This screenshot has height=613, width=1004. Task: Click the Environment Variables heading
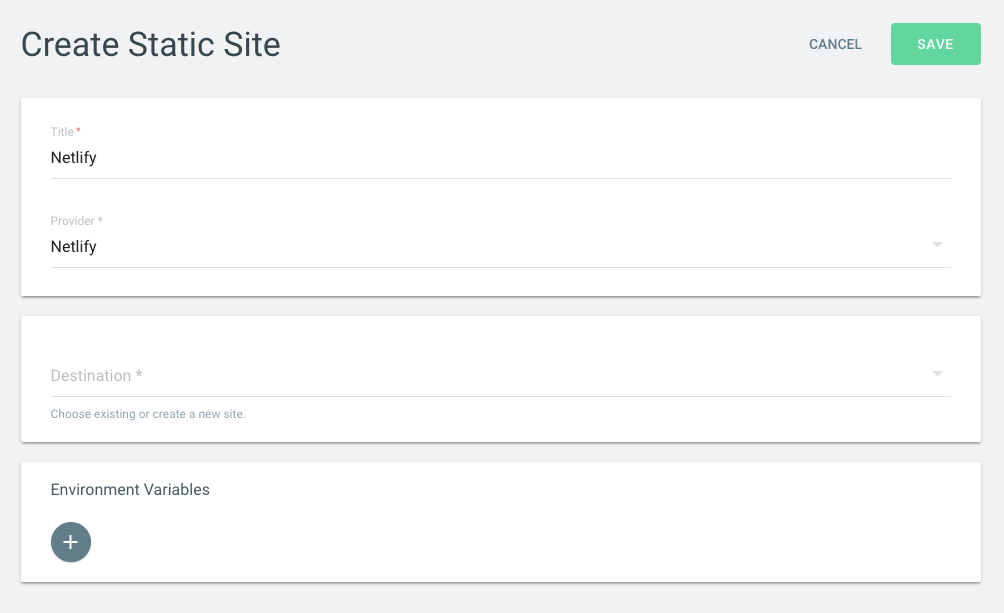coord(130,489)
